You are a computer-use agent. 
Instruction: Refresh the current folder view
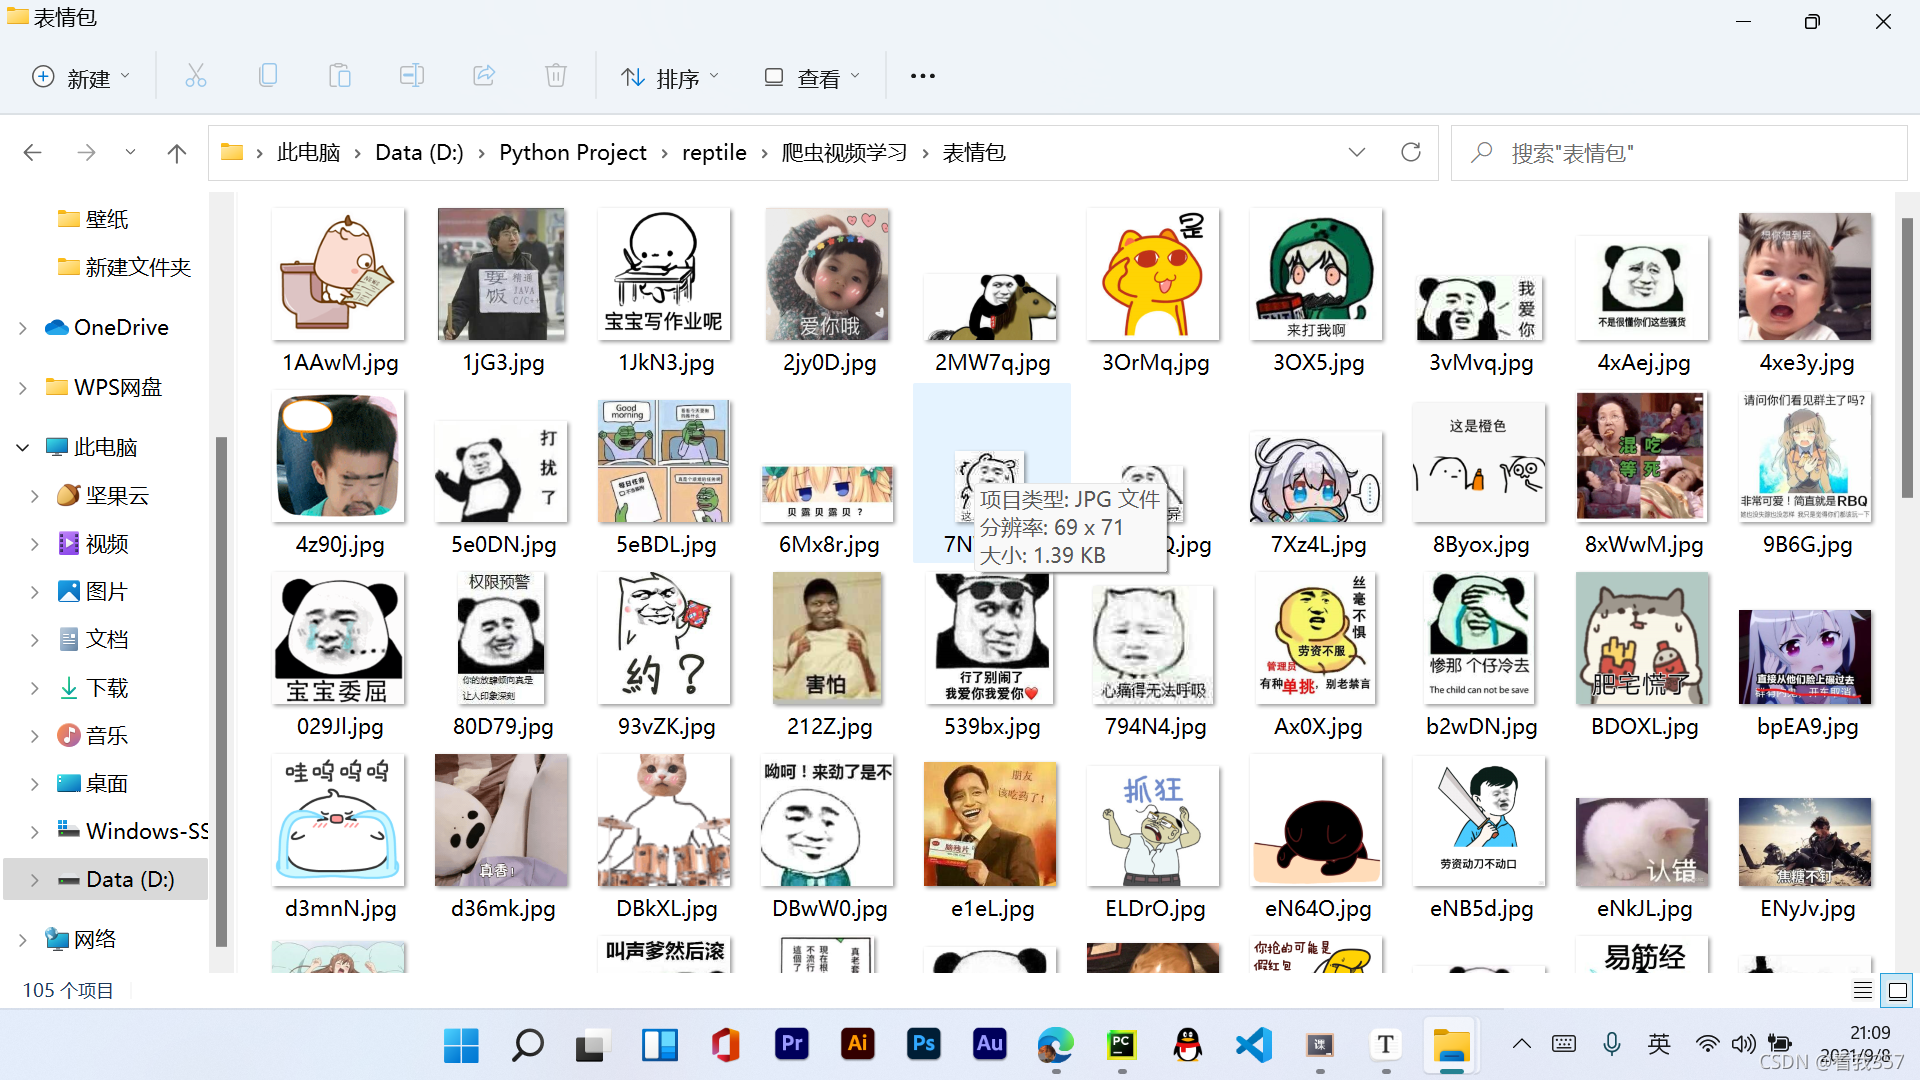(x=1411, y=152)
